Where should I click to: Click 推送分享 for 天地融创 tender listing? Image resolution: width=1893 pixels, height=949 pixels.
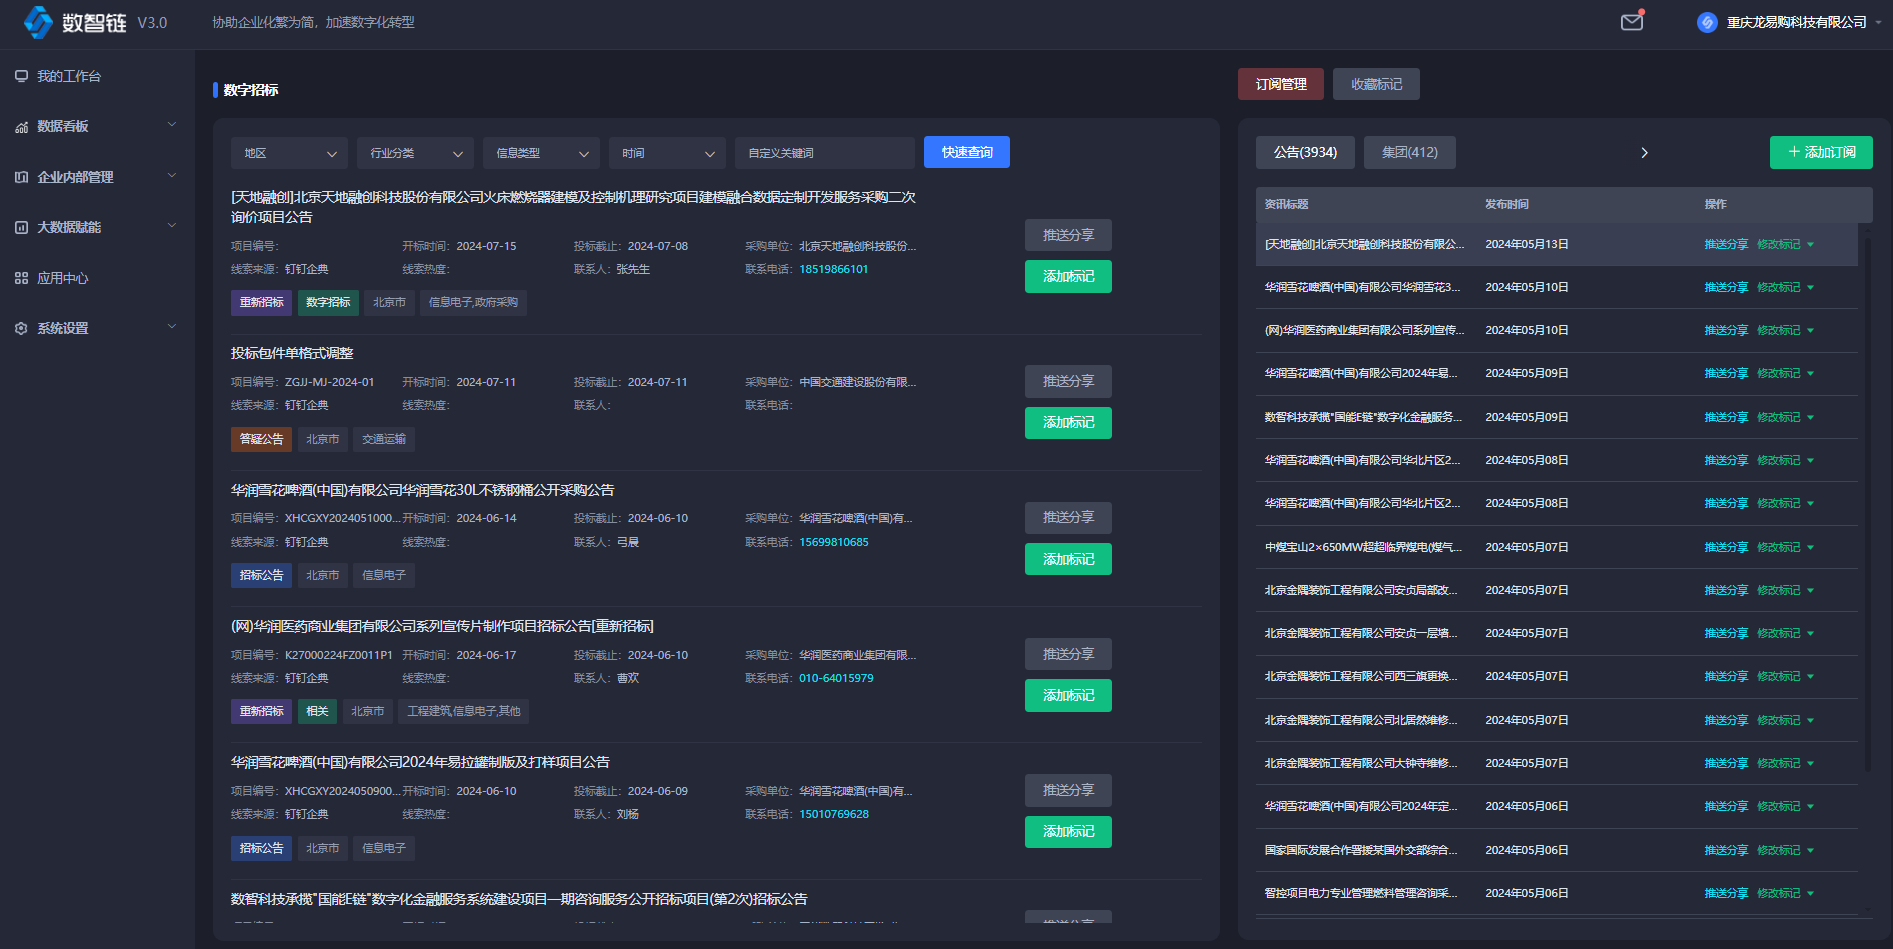[1068, 235]
